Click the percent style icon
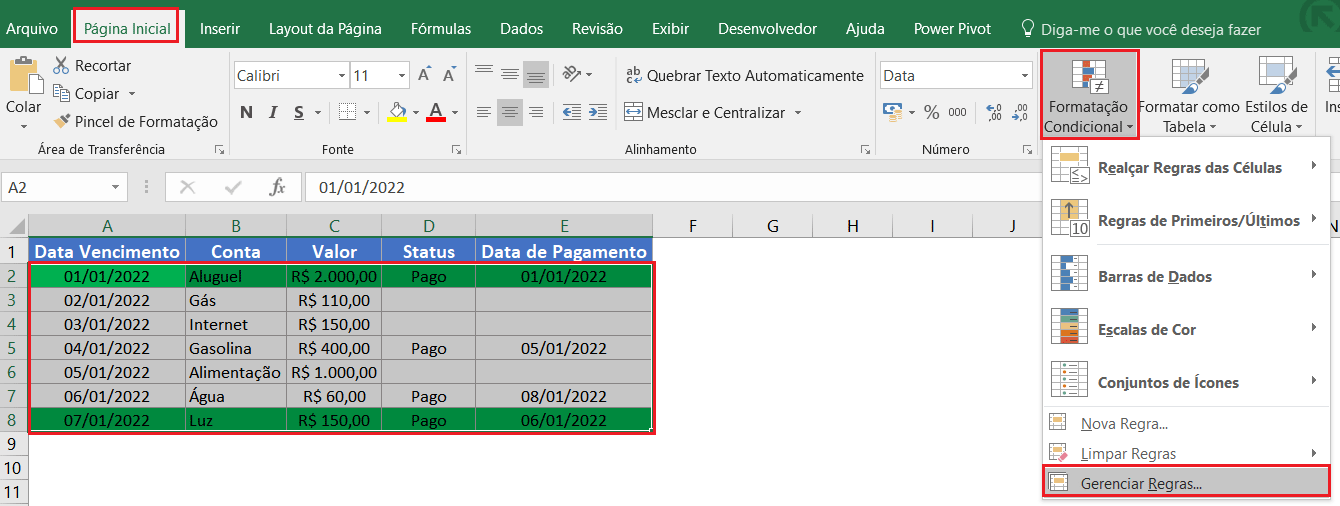The width and height of the screenshot is (1340, 506). (931, 112)
